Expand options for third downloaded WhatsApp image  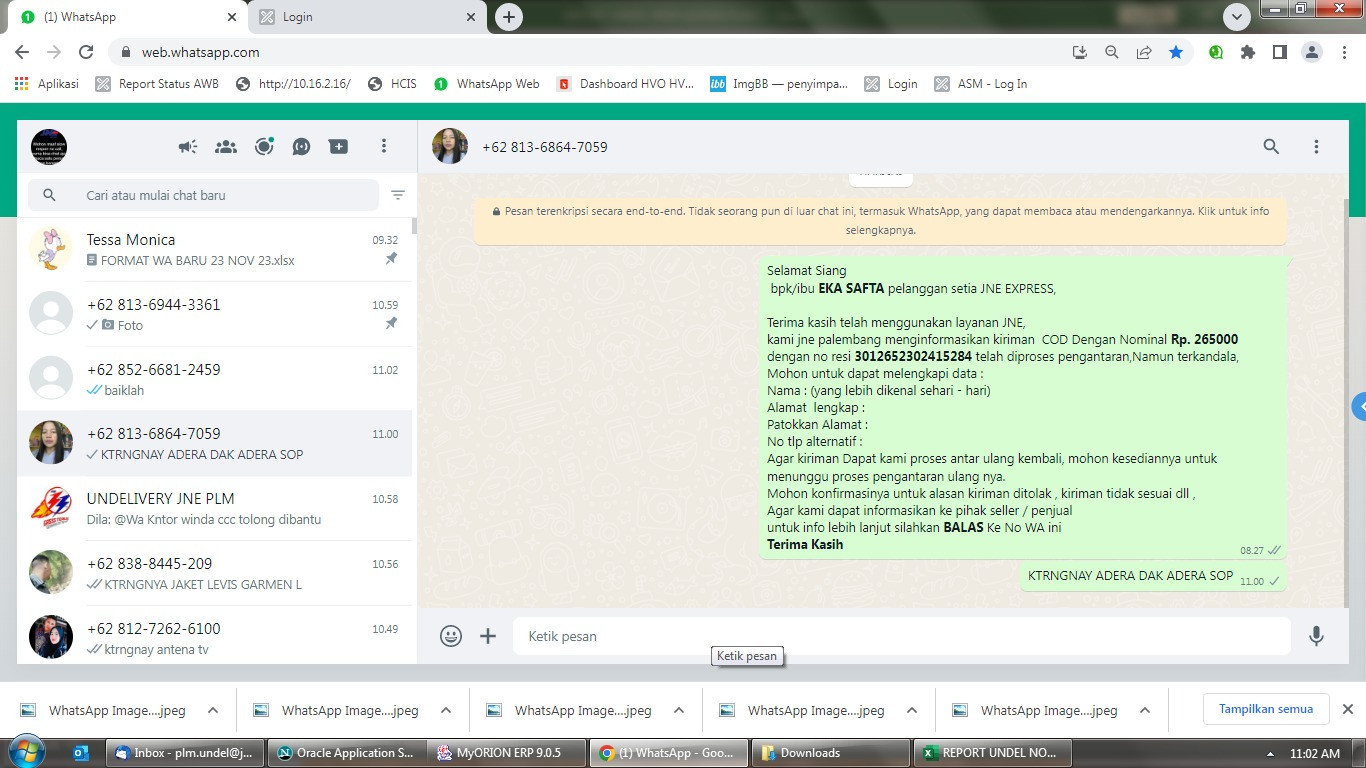click(x=679, y=710)
